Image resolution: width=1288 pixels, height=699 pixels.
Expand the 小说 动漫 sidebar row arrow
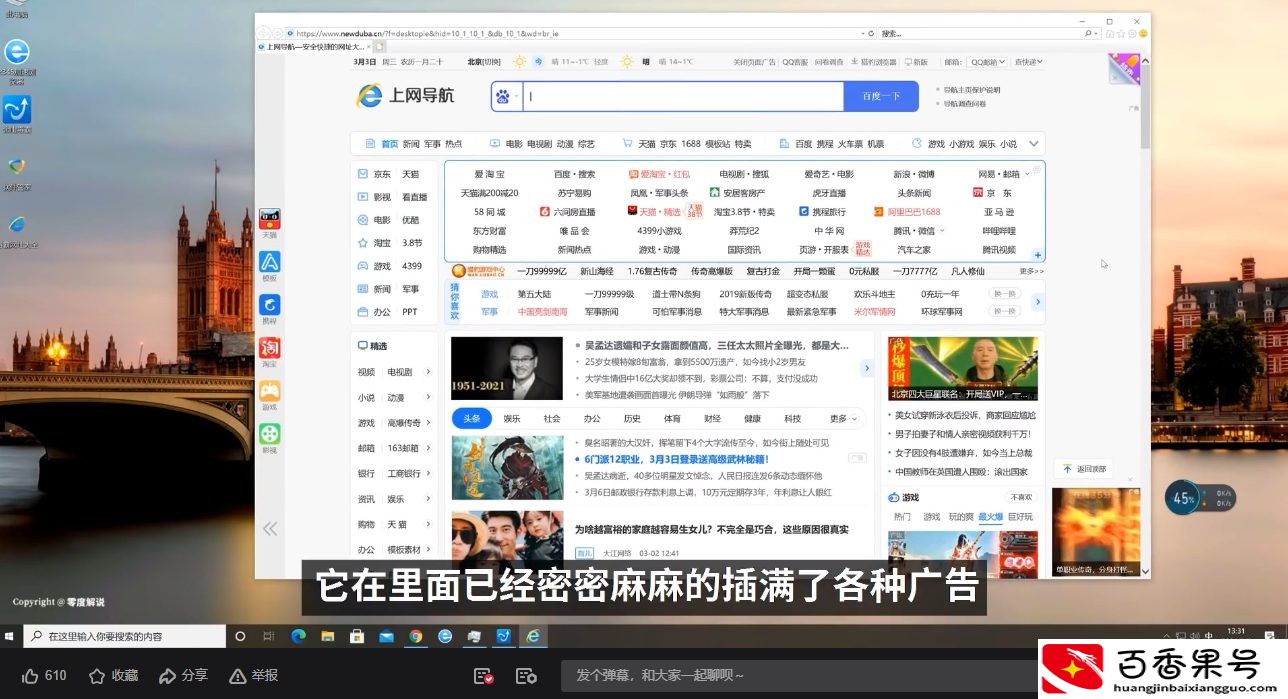428,397
